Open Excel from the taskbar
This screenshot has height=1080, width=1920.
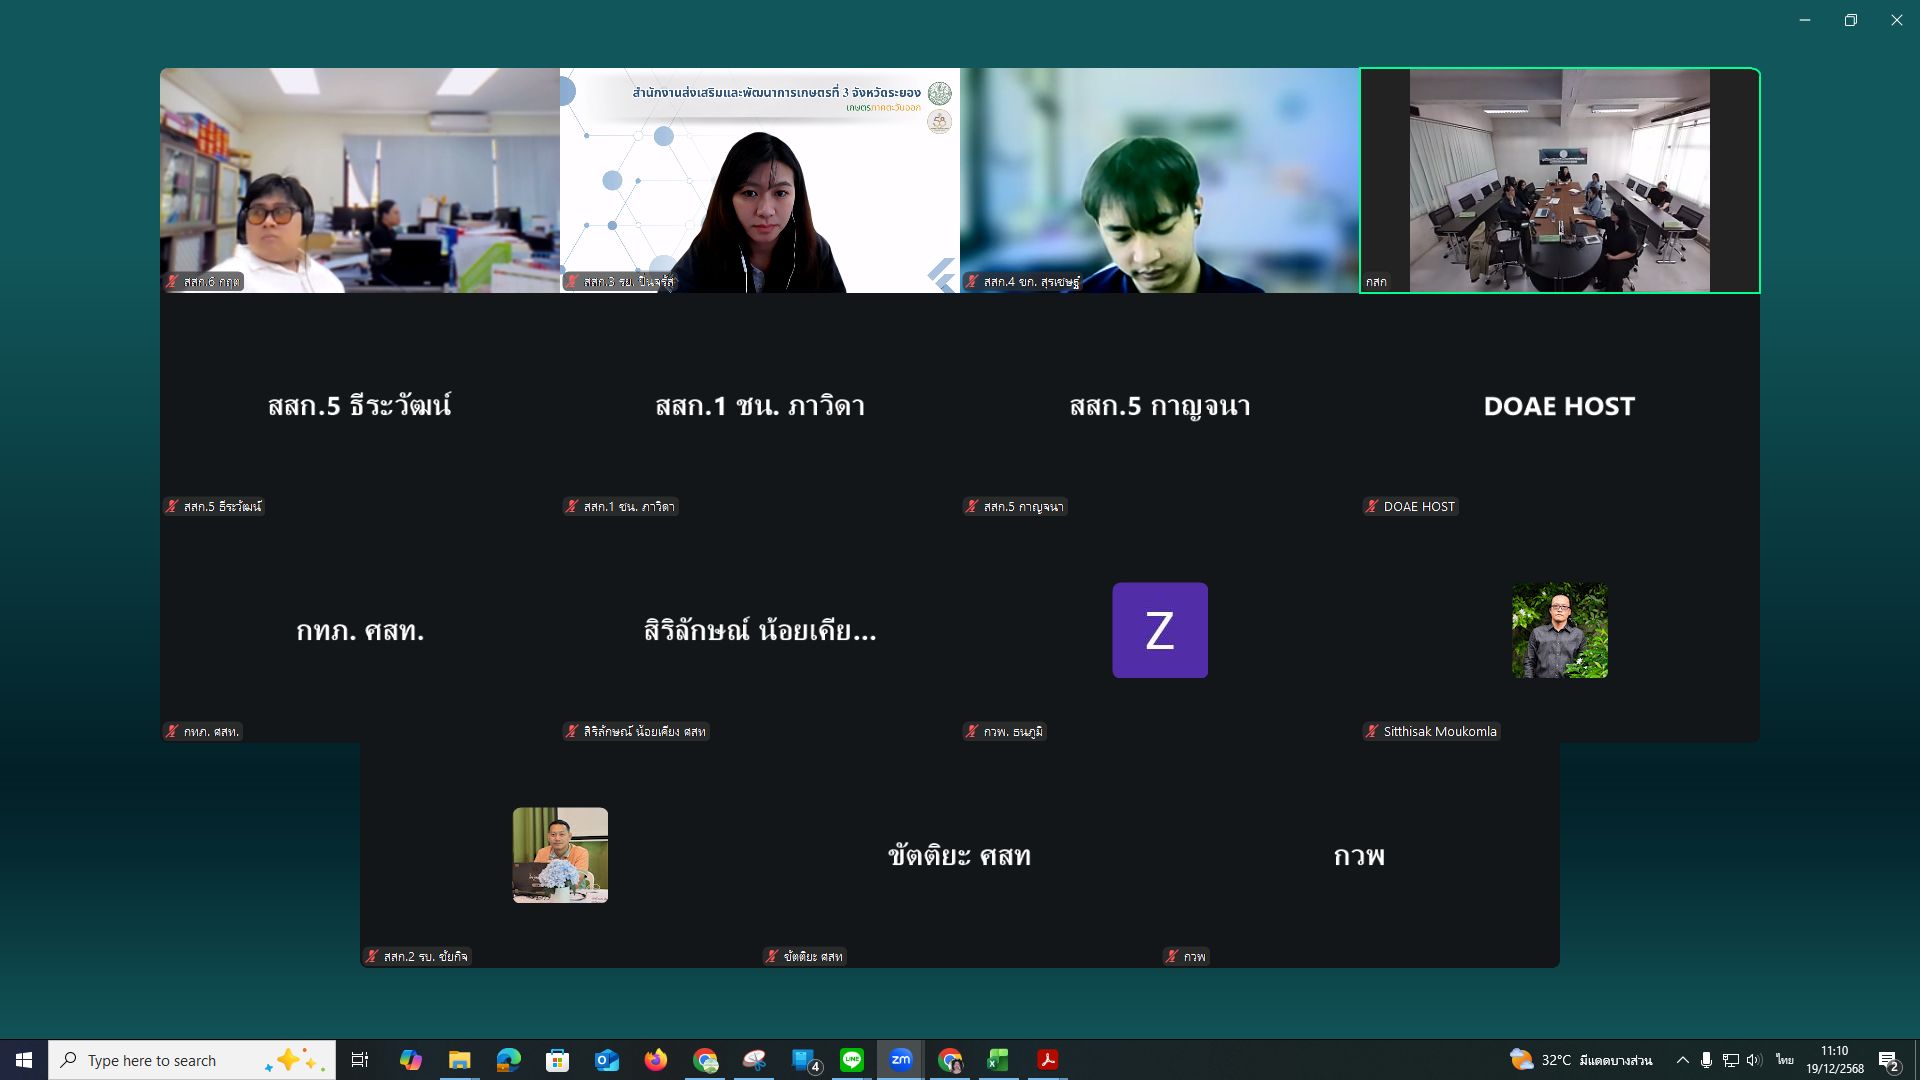998,1060
